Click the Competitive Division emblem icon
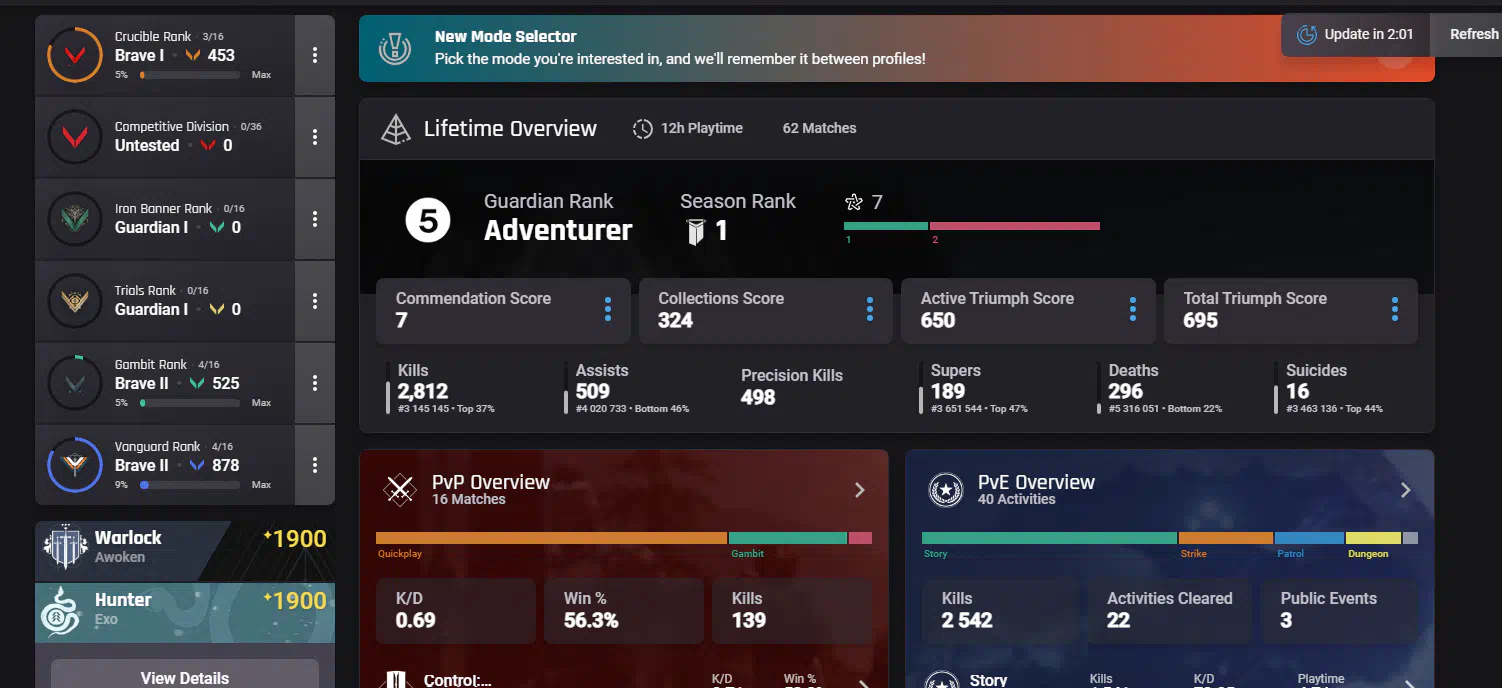Viewport: 1502px width, 688px height. 74,137
